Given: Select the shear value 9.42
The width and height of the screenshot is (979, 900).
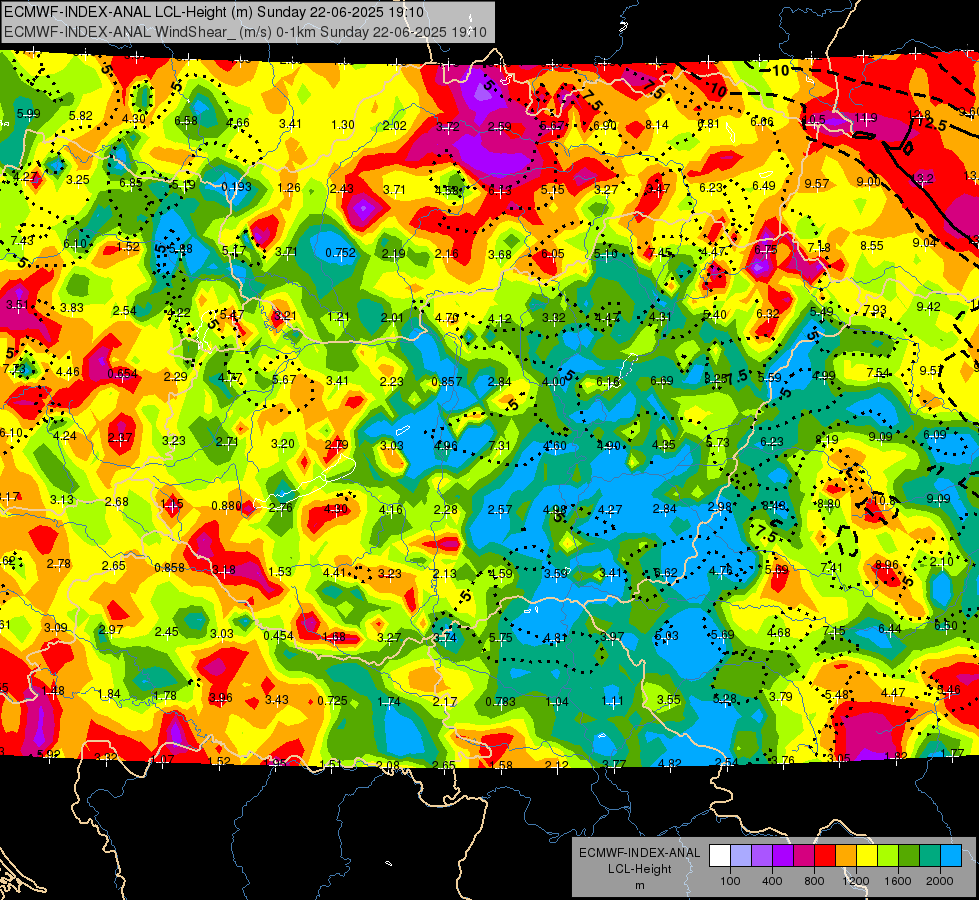Looking at the screenshot, I should click(928, 306).
